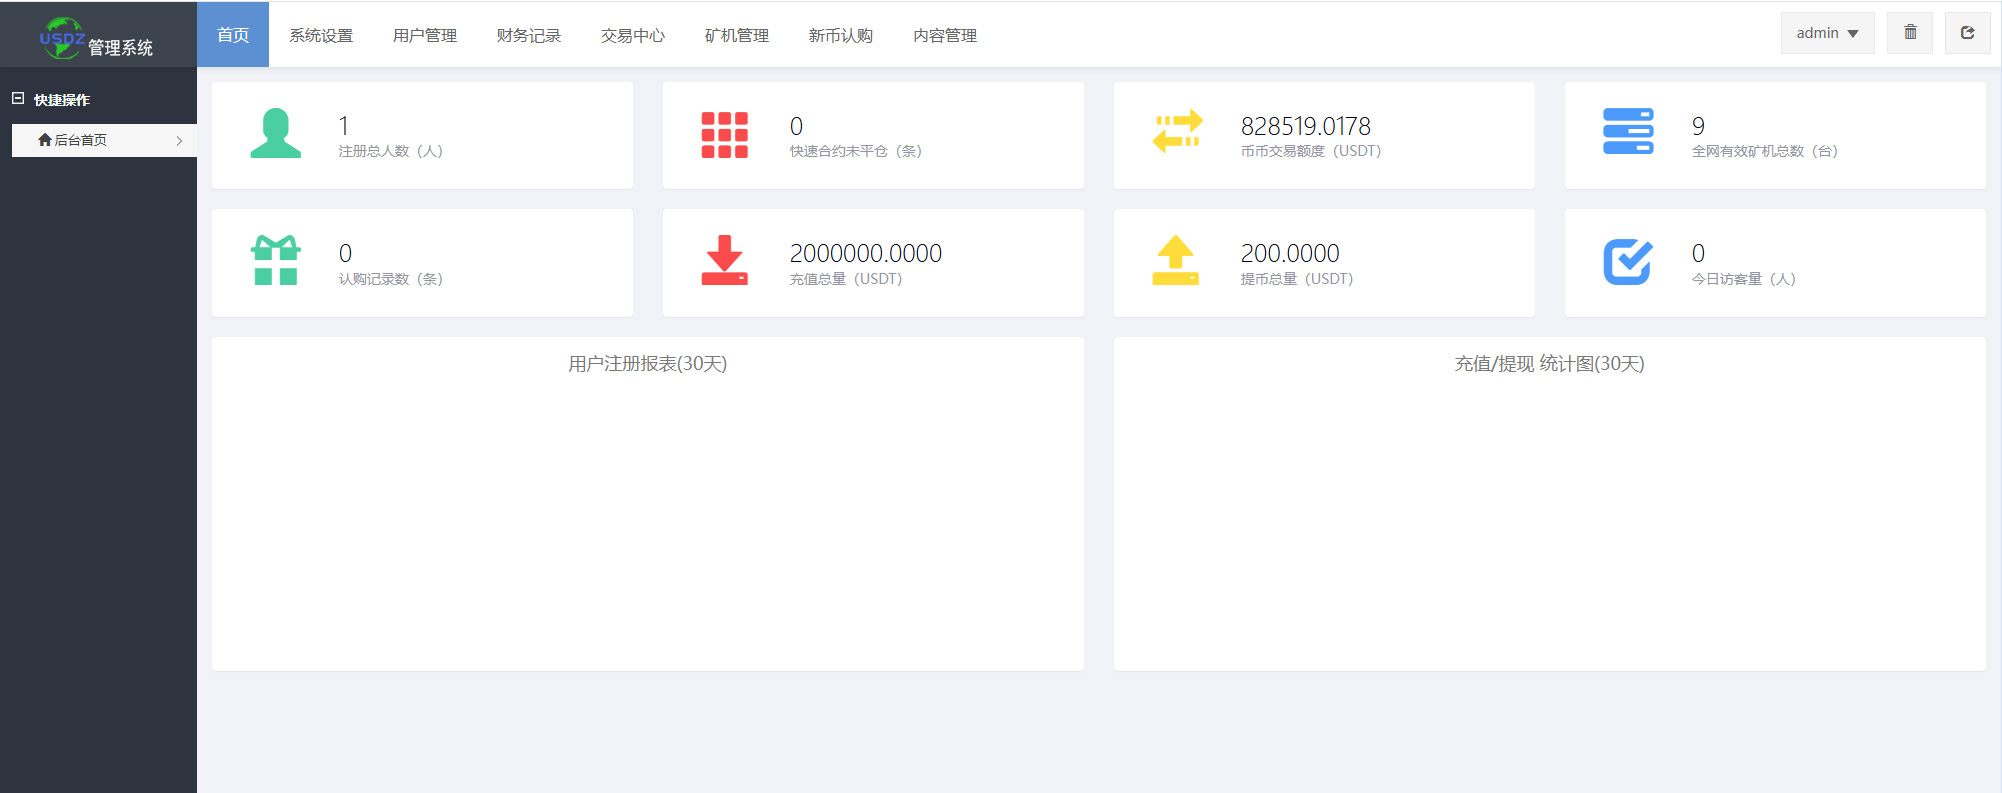Click the red download recharge total icon
Viewport: 2002px width, 793px height.
click(x=724, y=261)
